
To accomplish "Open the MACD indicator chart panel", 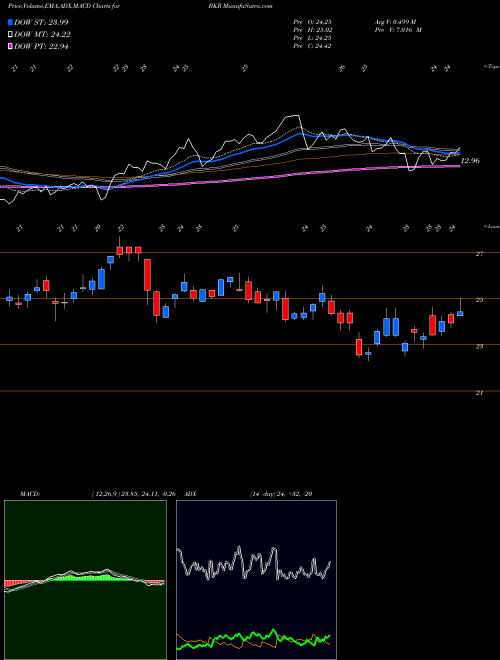I will pos(85,580).
